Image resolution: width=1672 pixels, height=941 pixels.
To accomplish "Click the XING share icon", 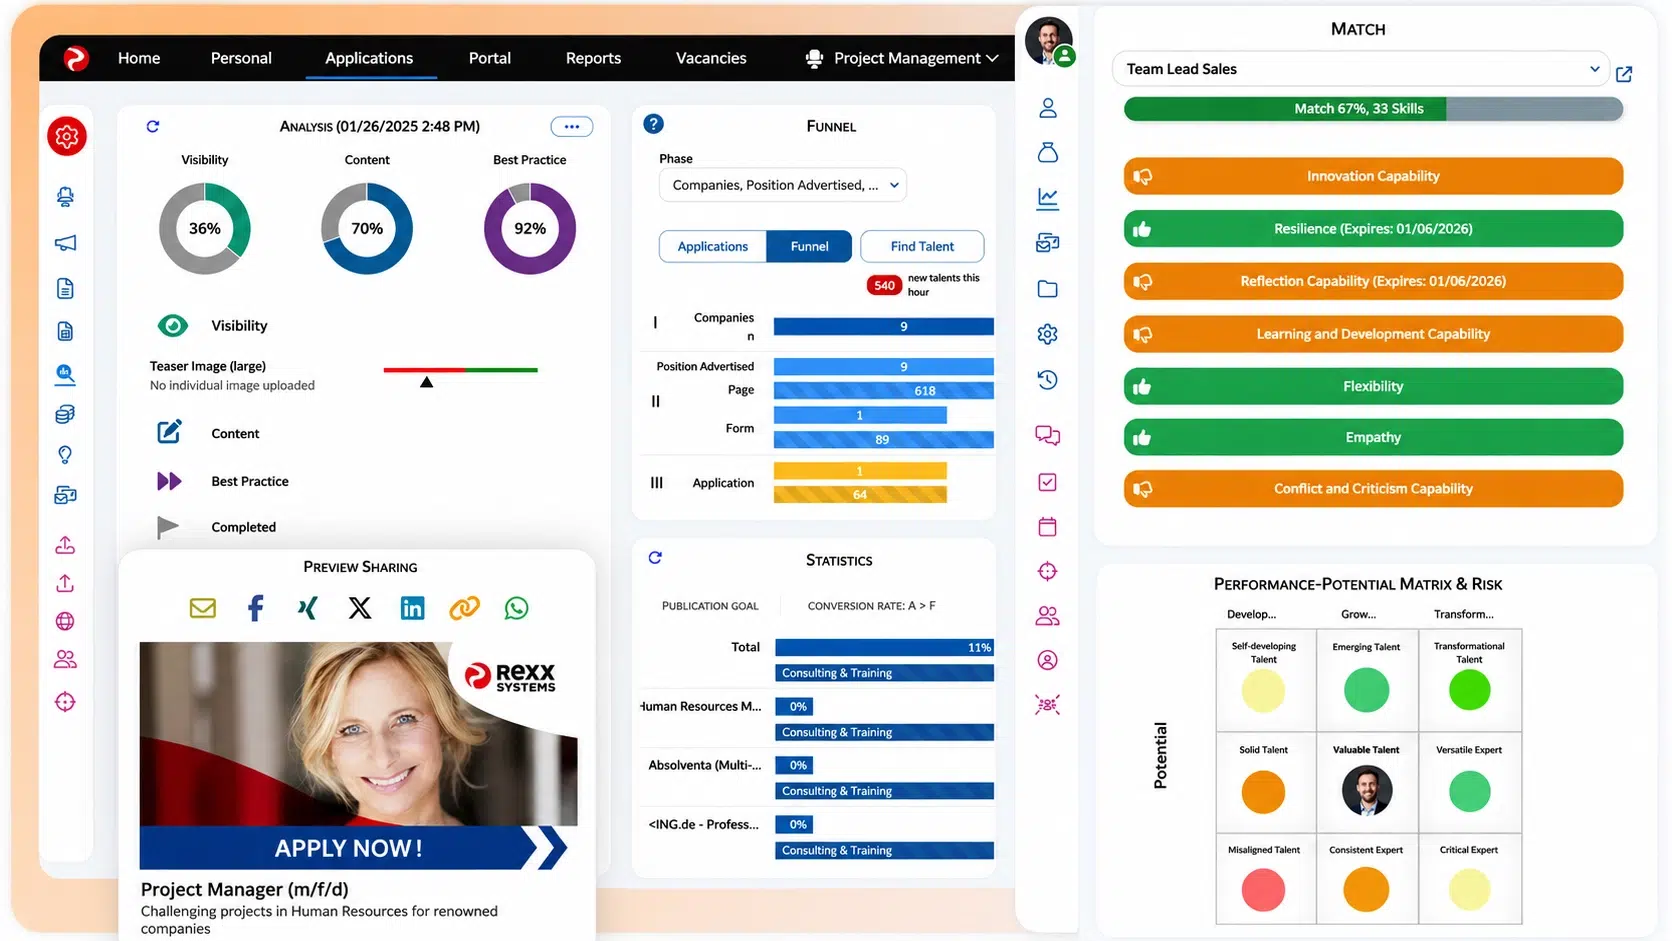I will tap(307, 608).
